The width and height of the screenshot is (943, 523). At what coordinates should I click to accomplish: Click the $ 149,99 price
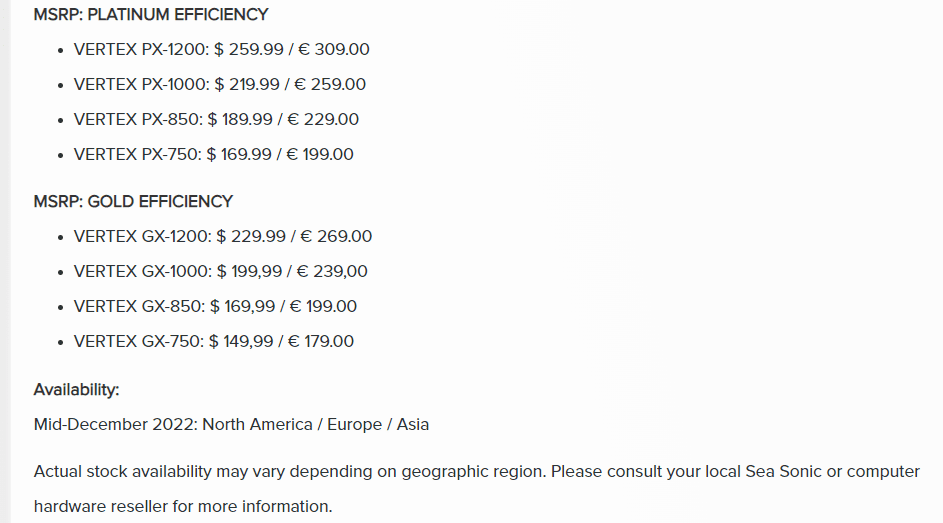pos(241,341)
